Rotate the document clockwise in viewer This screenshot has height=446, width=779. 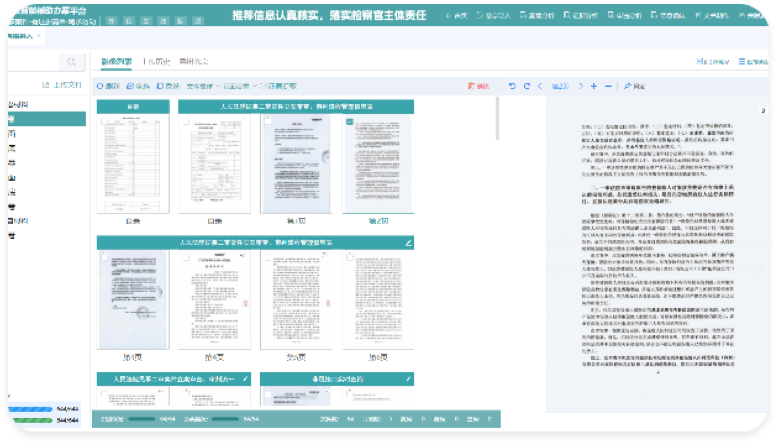(526, 86)
